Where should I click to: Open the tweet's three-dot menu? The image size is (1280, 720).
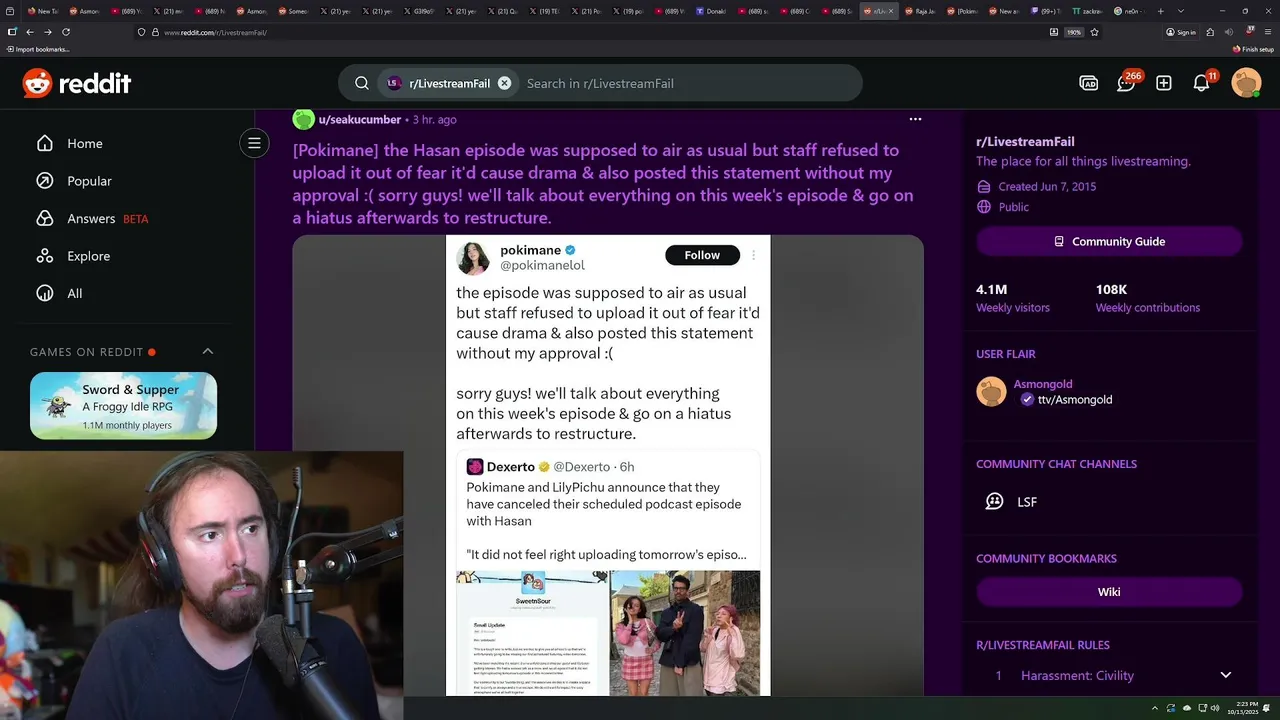tap(753, 256)
